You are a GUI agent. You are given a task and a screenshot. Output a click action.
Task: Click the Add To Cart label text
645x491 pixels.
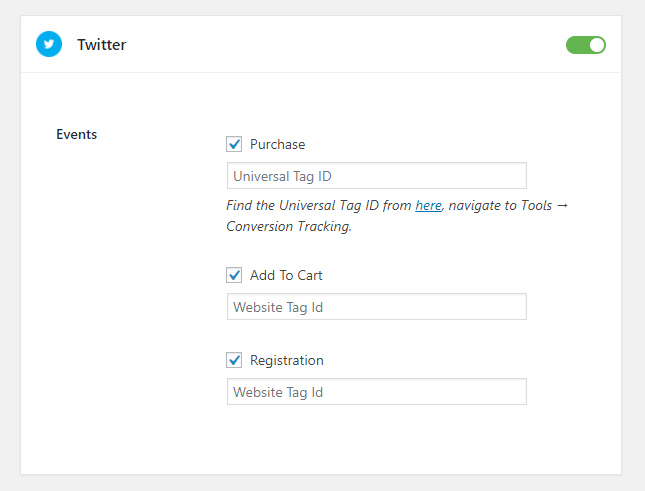pyautogui.click(x=286, y=275)
